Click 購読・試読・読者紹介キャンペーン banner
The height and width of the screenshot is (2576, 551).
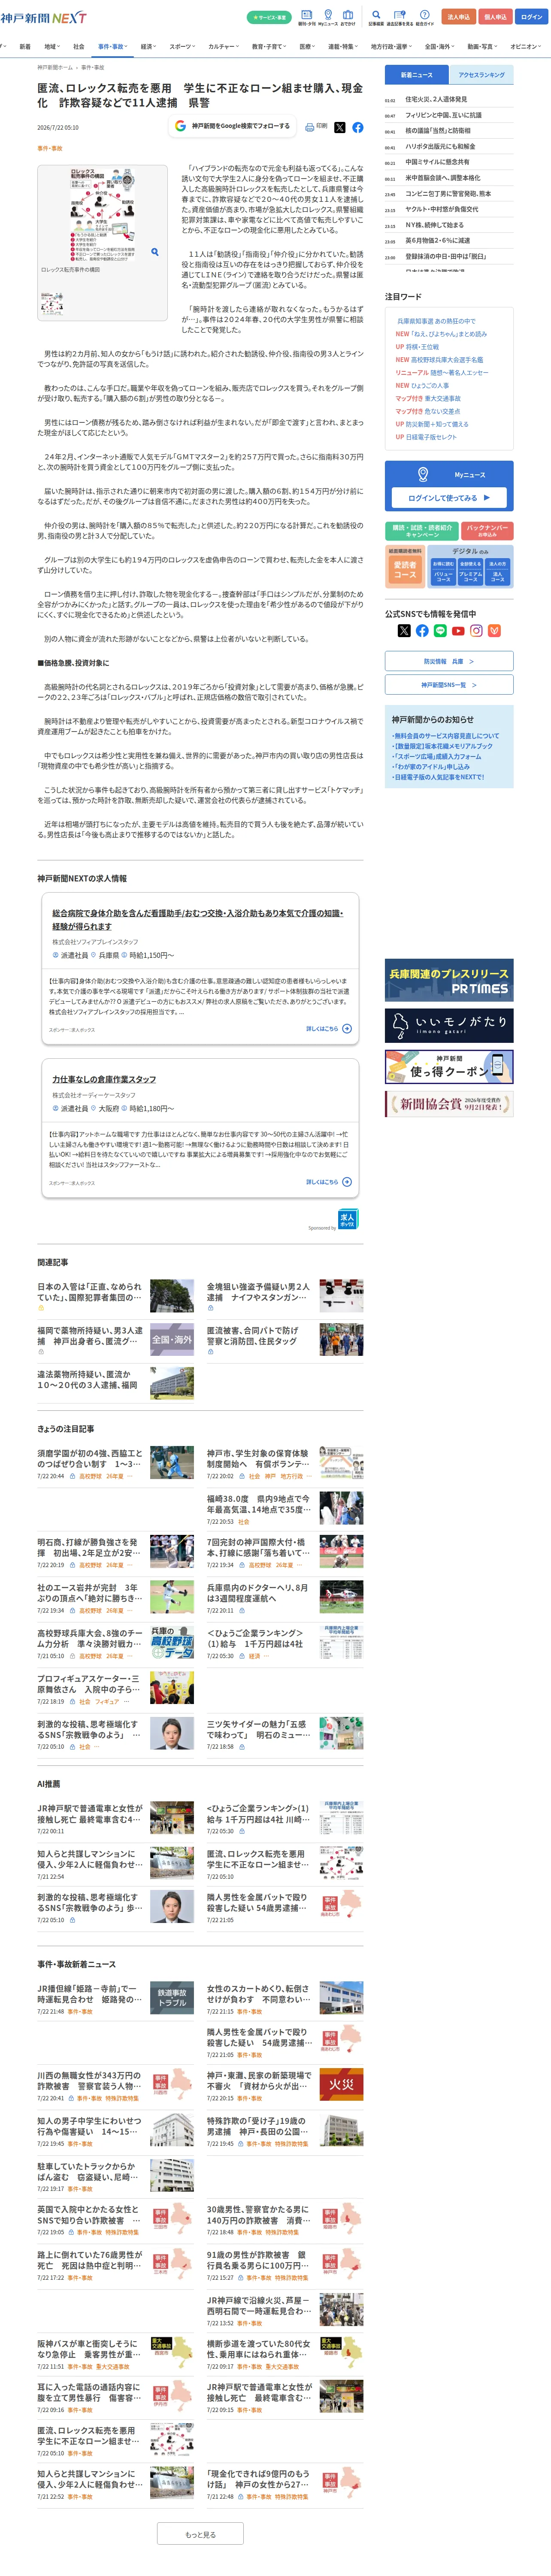422,532
